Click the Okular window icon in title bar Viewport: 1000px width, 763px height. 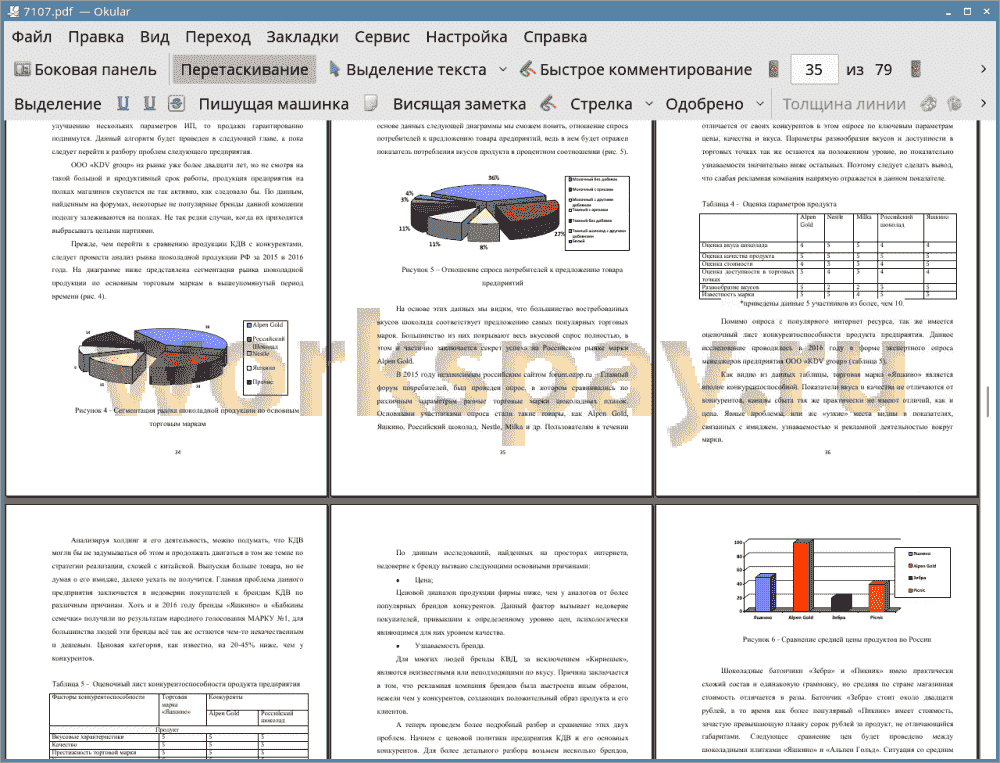click(x=13, y=11)
